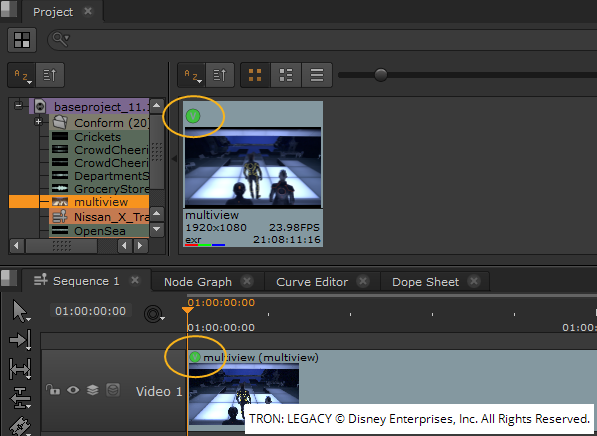This screenshot has width=597, height=436.
Task: Close the Node Graph tab
Action: (x=247, y=281)
